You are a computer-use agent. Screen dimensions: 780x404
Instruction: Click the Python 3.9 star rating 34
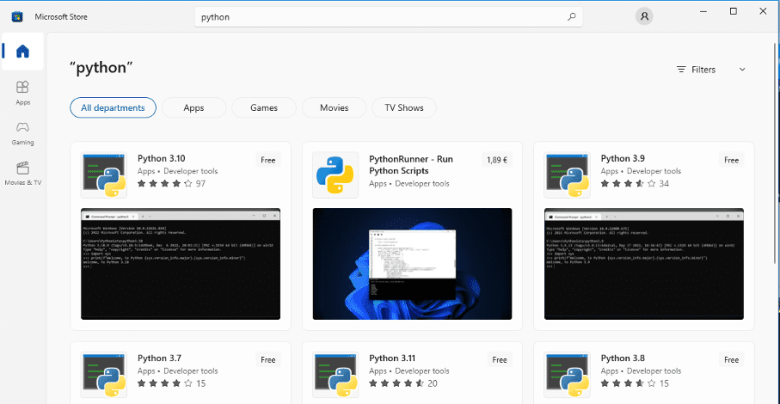click(x=635, y=184)
